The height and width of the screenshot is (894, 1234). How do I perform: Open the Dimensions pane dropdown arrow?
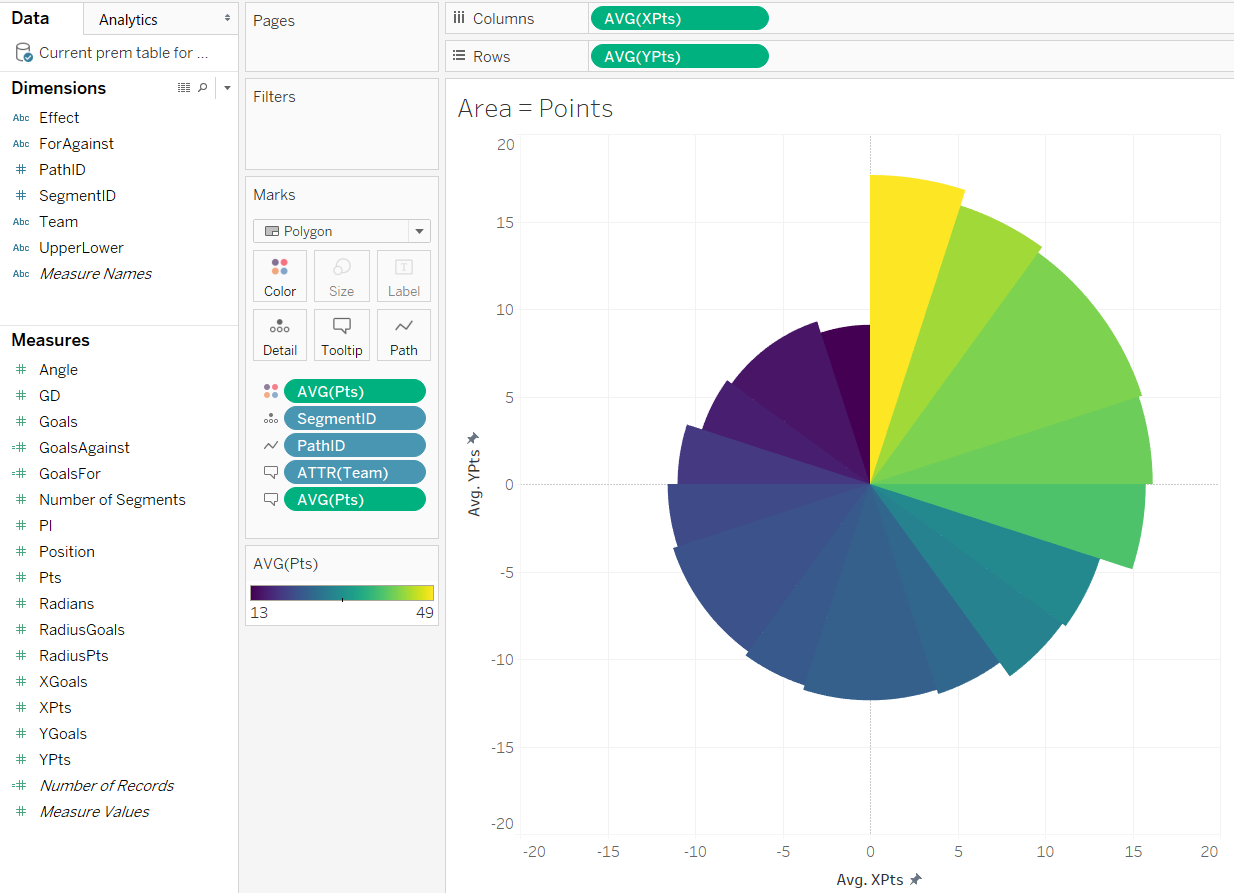[x=227, y=88]
